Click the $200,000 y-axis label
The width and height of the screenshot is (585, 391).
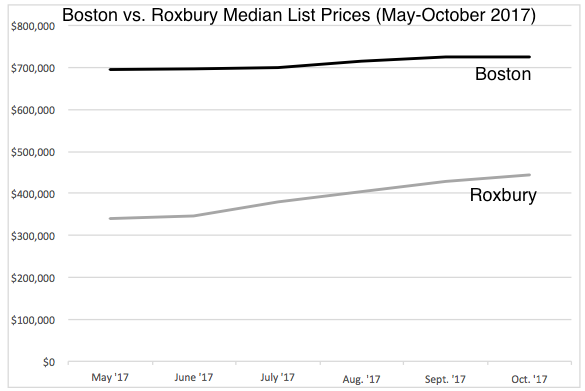(x=33, y=278)
